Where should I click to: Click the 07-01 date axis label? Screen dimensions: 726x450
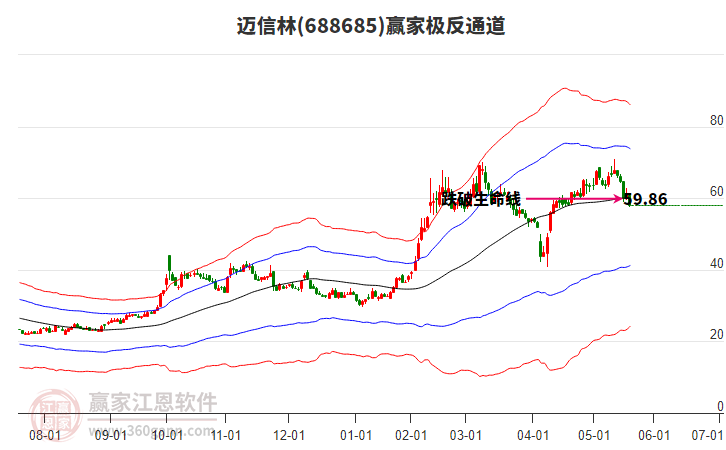(707, 435)
